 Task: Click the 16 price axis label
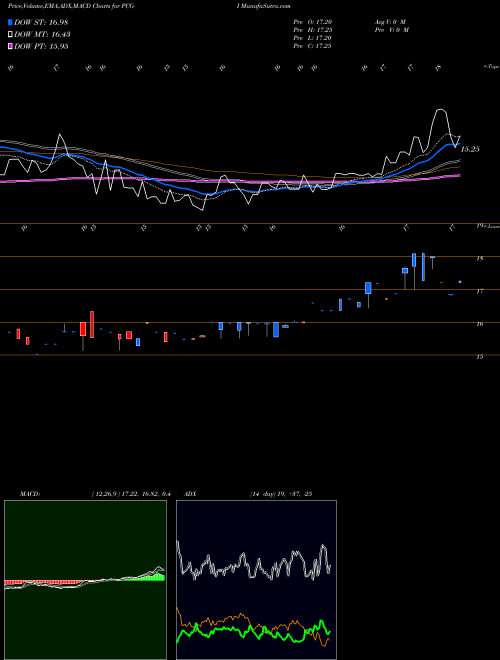click(480, 324)
